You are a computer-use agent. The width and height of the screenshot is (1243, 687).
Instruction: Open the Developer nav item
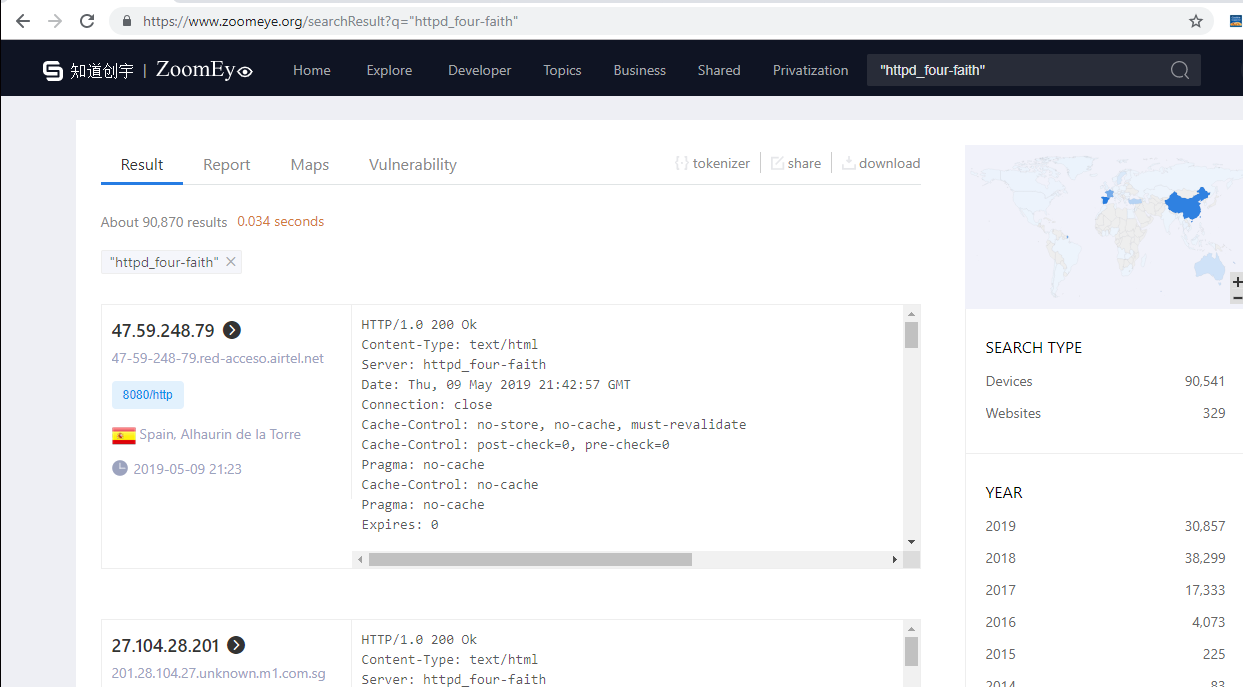pyautogui.click(x=480, y=70)
